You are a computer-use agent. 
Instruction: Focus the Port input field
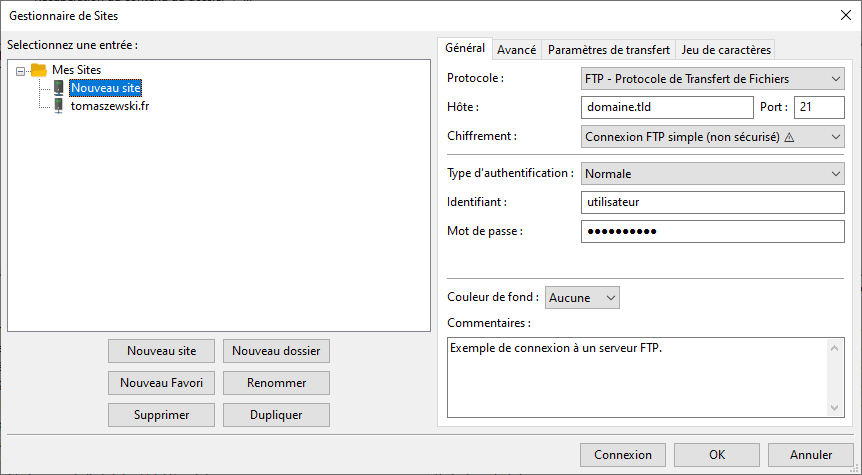tap(819, 107)
